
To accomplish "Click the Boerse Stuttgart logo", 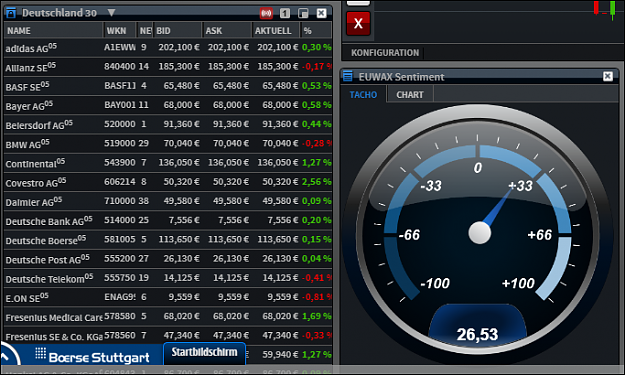I will 92,355.
